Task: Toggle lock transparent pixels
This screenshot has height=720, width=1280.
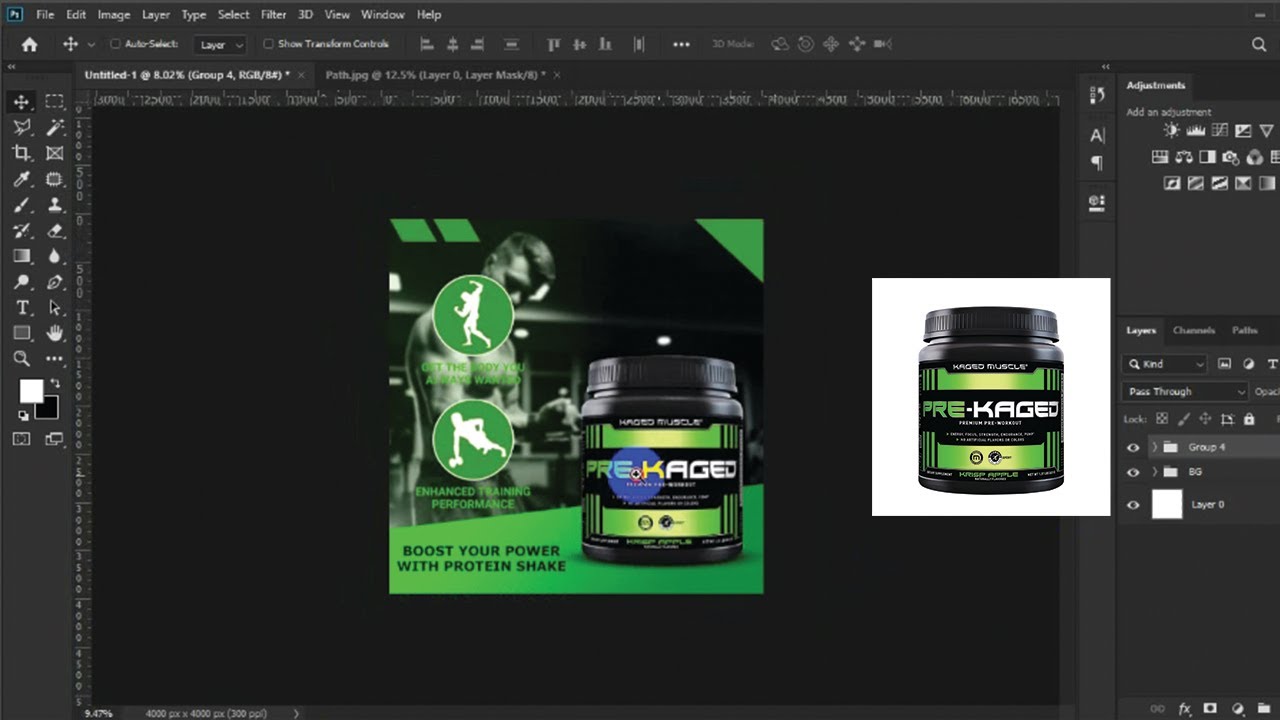Action: tap(1162, 419)
